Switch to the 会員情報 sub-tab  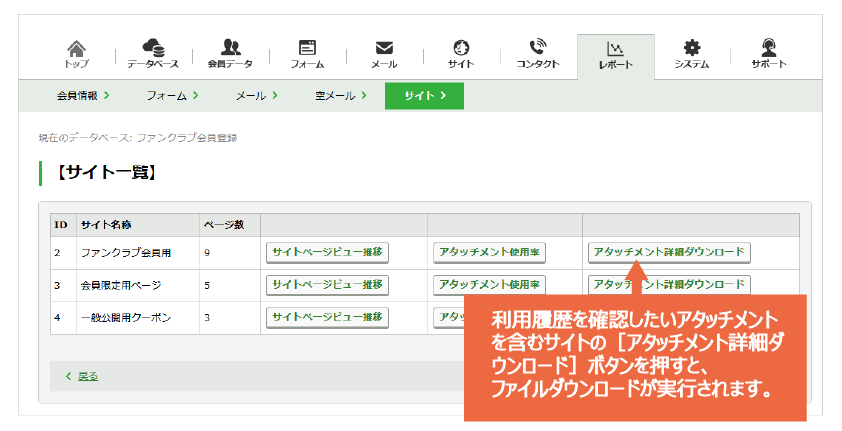(x=83, y=96)
